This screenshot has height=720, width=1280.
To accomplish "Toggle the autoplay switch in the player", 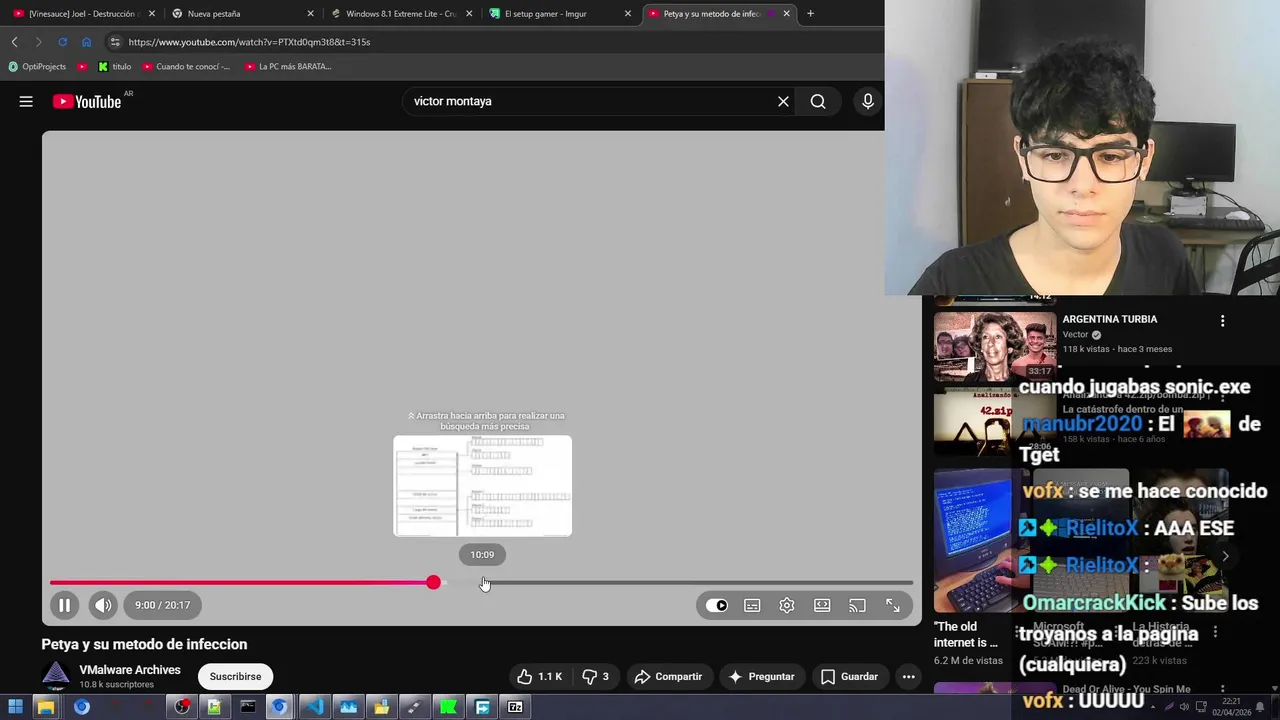I will tap(717, 605).
